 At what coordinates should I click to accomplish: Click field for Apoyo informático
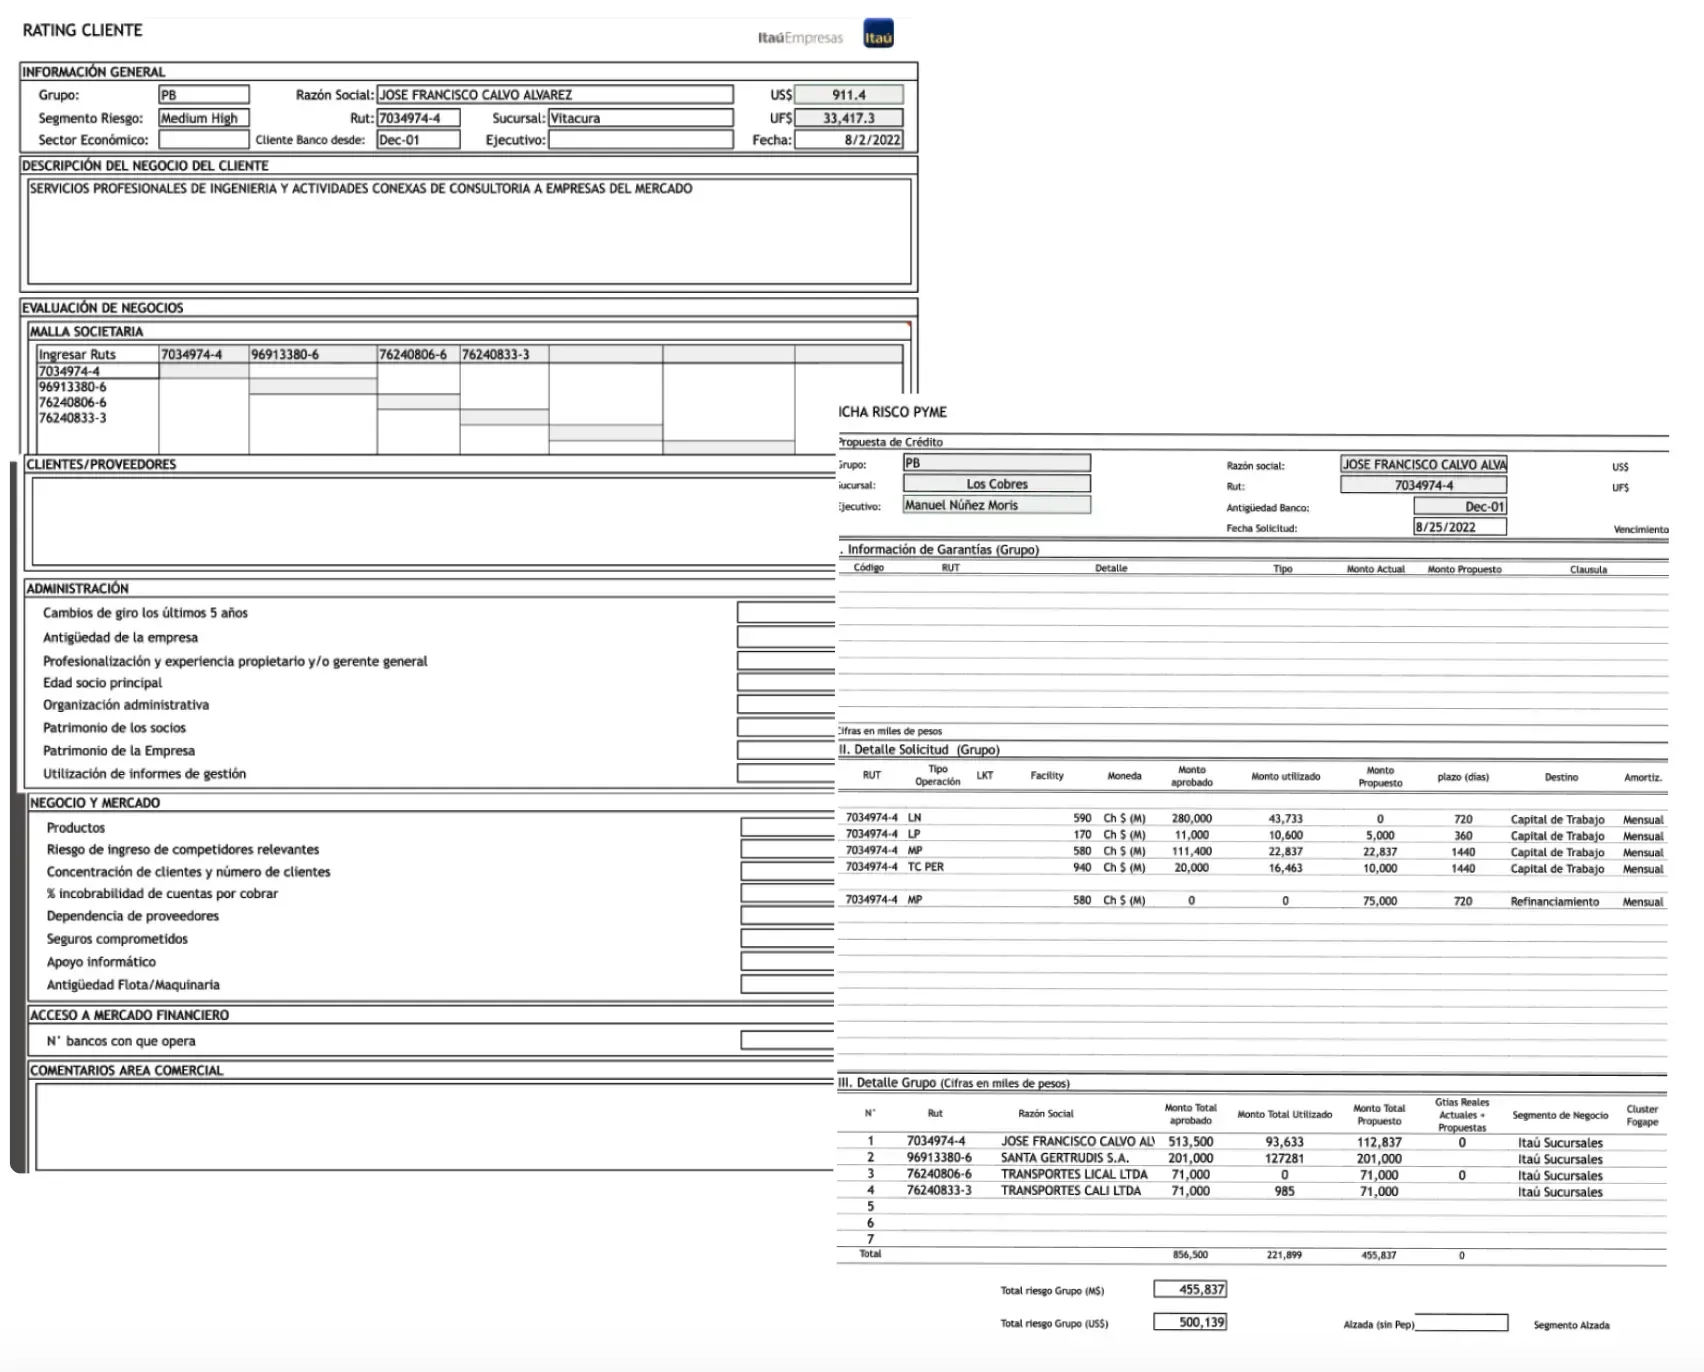(x=788, y=962)
